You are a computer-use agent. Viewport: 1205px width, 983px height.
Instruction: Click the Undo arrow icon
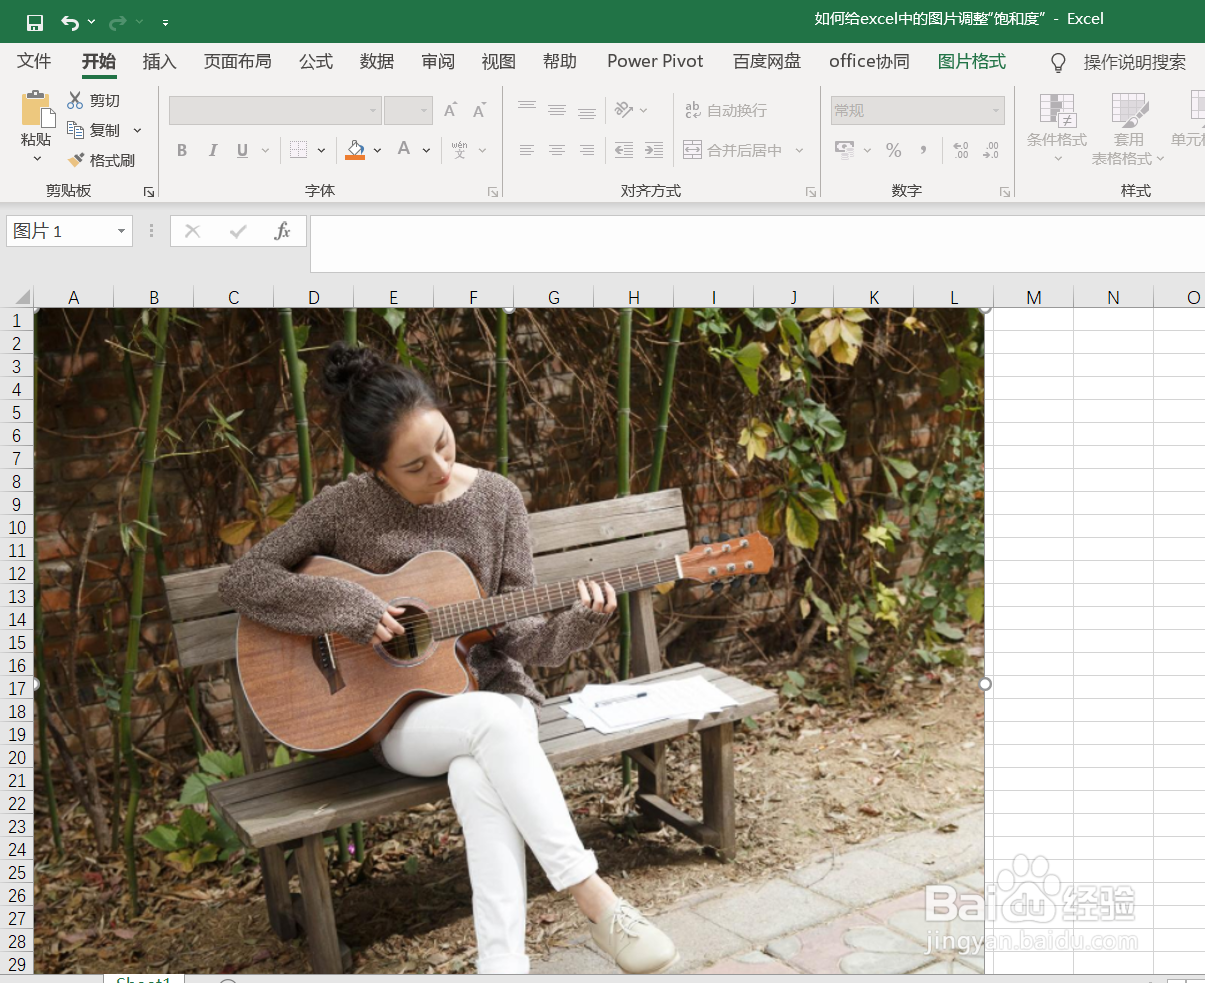pos(69,22)
